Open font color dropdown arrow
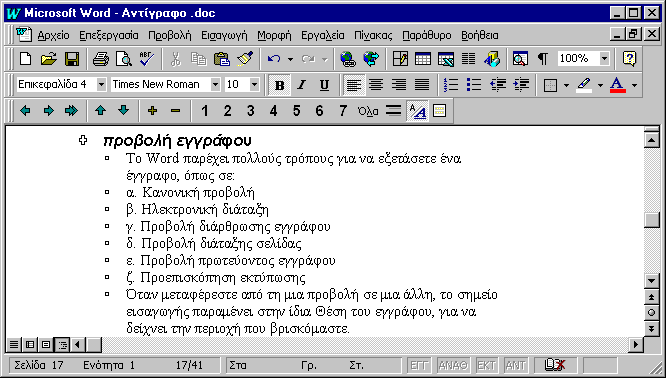This screenshot has height=378, width=666. click(634, 85)
